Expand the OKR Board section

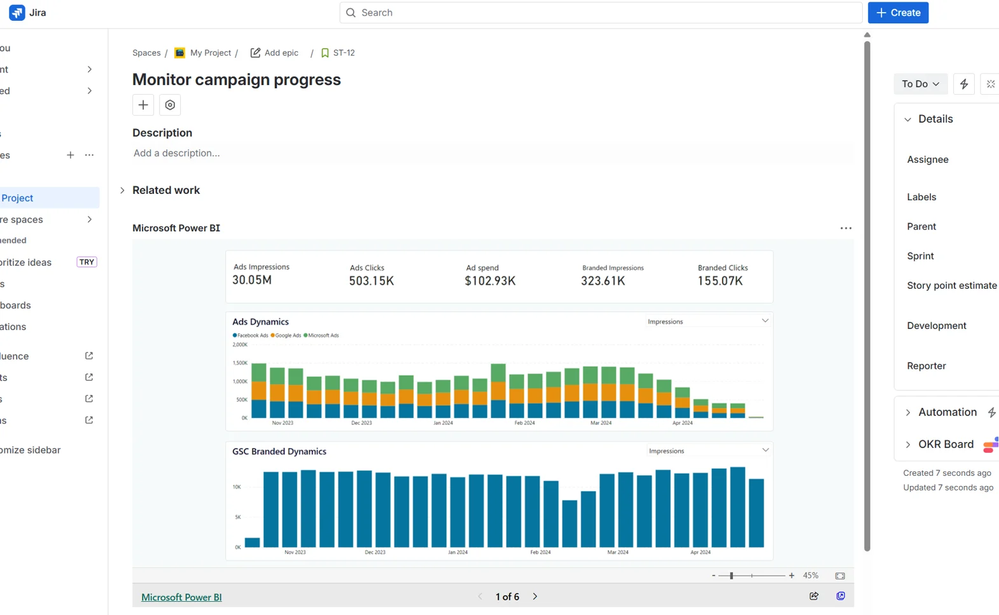(x=908, y=444)
